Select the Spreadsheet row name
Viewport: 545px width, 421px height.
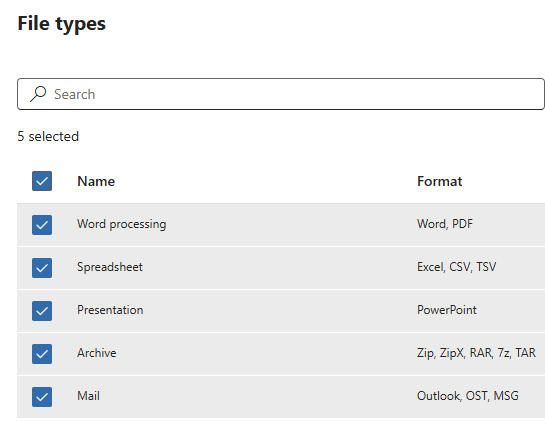click(110, 267)
